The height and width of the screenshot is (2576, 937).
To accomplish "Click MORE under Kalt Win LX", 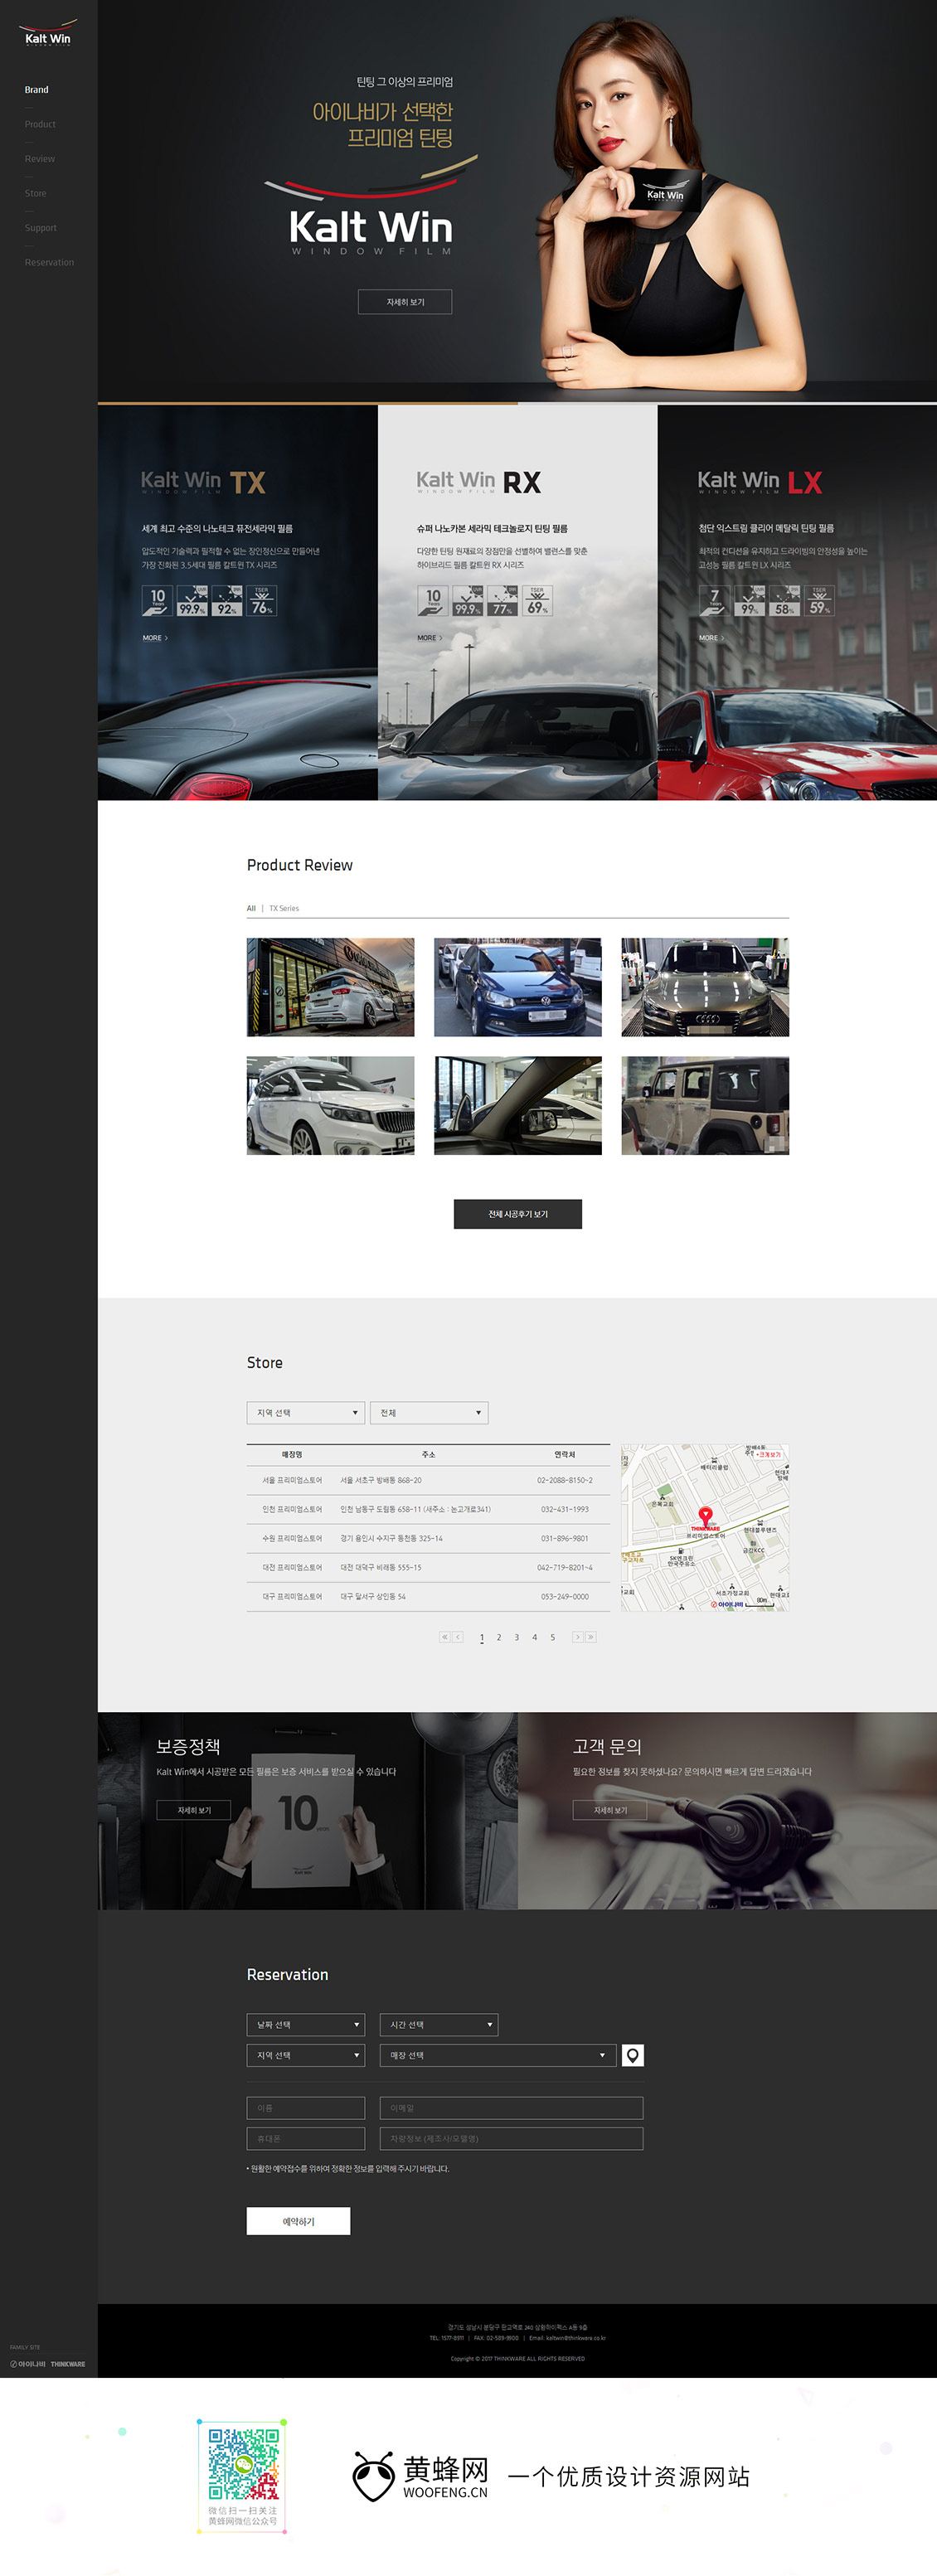I will pos(711,638).
